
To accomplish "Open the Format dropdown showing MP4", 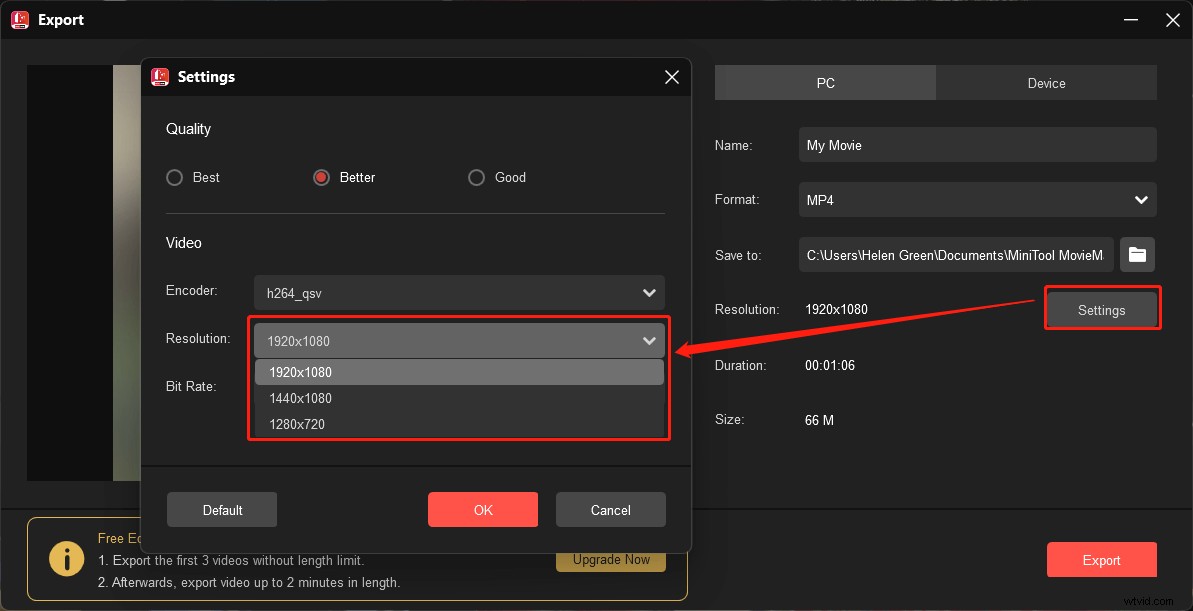I will click(977, 200).
